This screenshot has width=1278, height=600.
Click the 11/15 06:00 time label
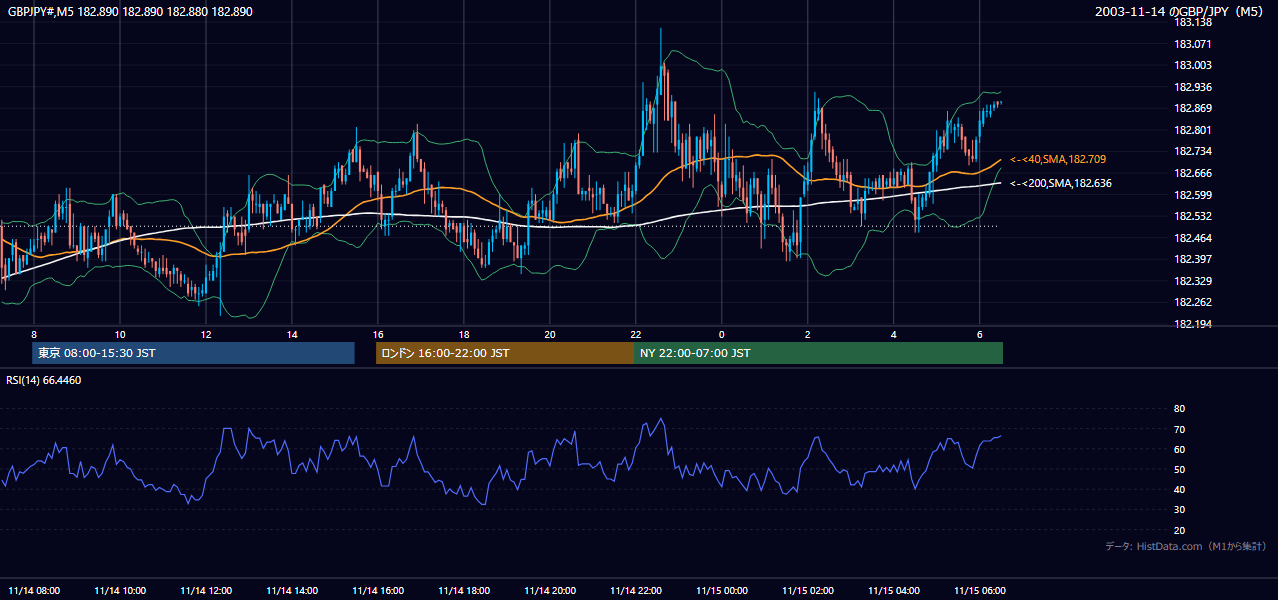coord(980,590)
